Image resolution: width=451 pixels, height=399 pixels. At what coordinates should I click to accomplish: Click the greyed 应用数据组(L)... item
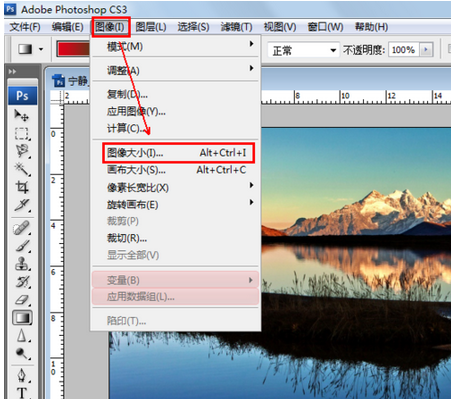[x=175, y=297]
